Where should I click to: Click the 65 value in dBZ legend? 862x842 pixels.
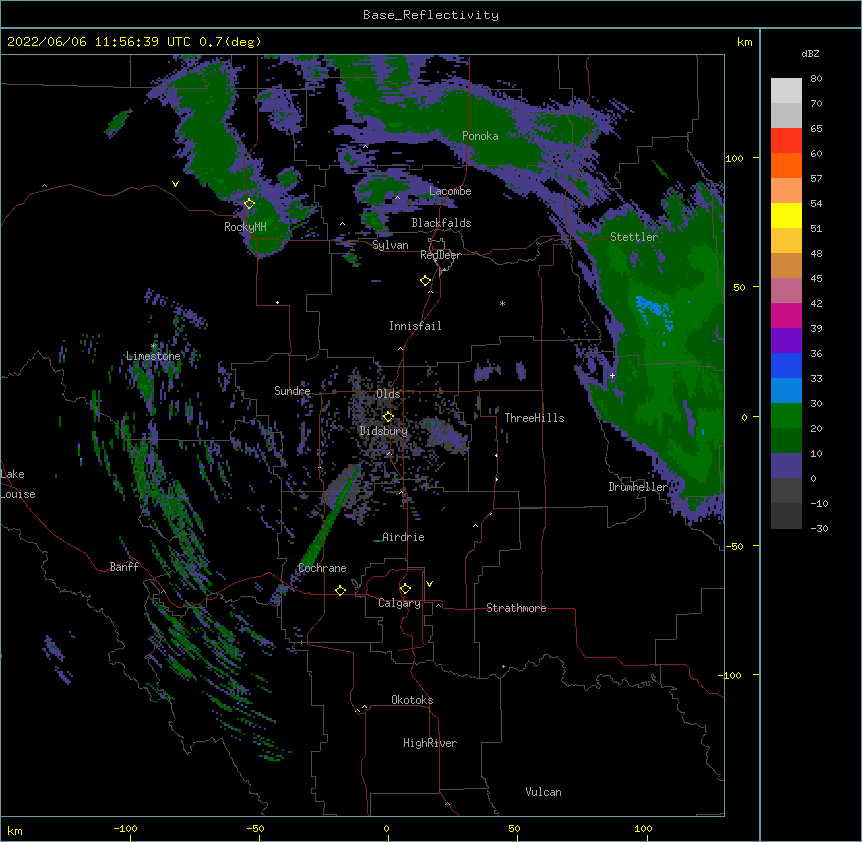tap(816, 129)
